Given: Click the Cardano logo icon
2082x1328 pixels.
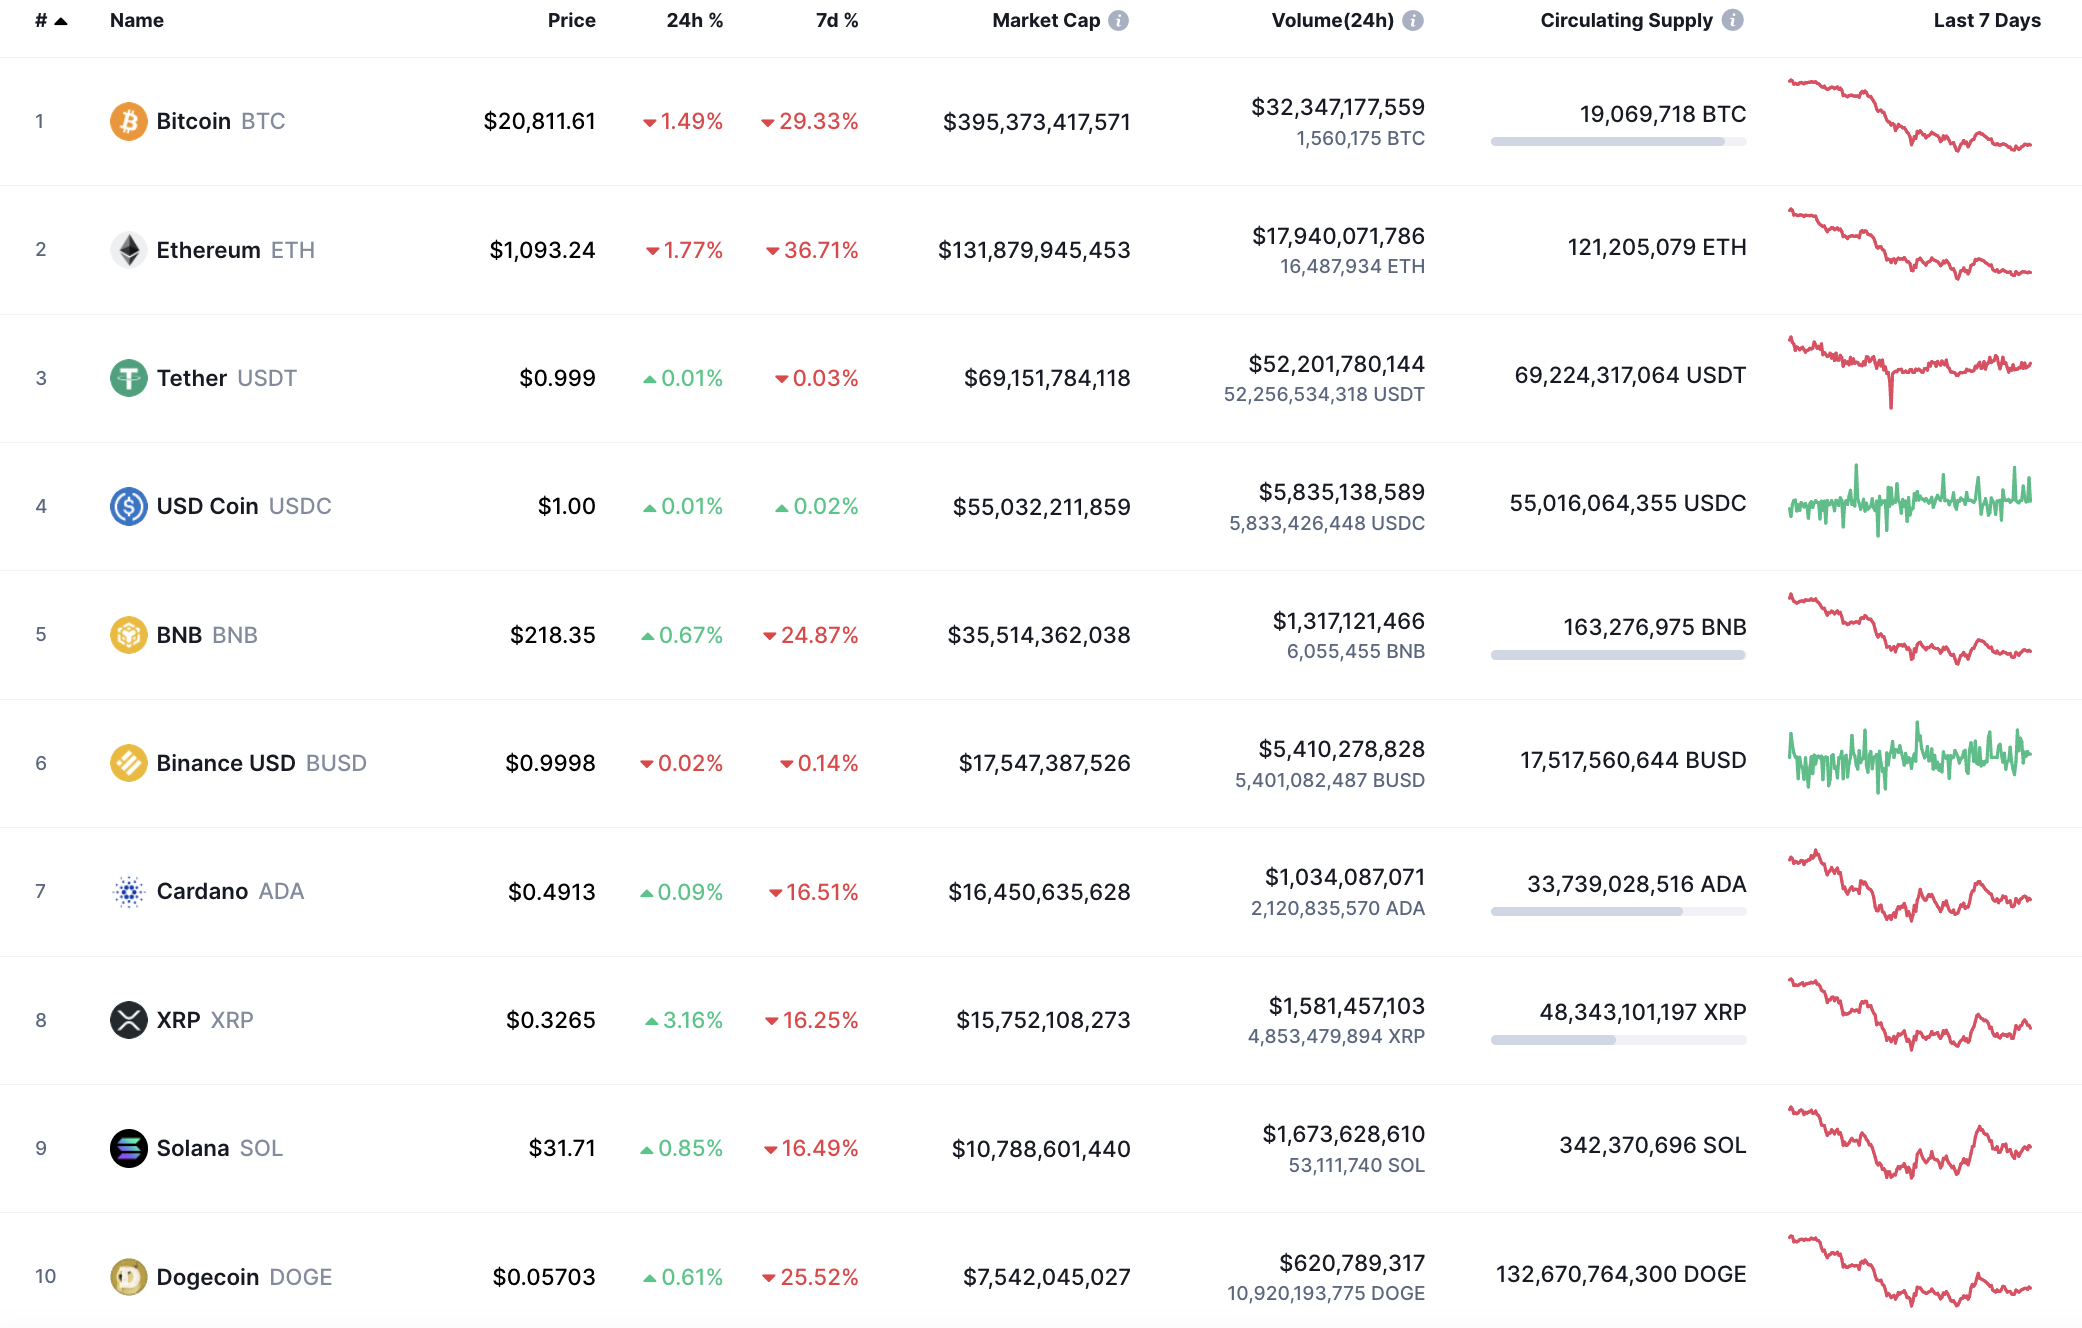Looking at the screenshot, I should point(128,891).
